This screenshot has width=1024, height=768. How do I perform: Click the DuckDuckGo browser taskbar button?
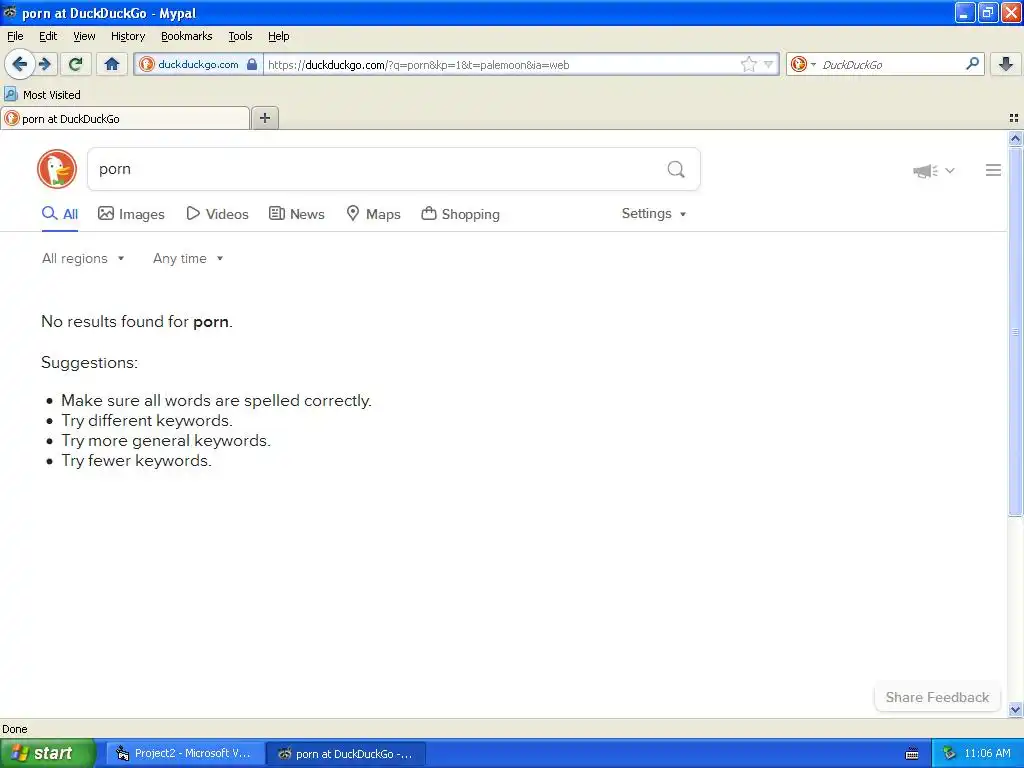346,754
